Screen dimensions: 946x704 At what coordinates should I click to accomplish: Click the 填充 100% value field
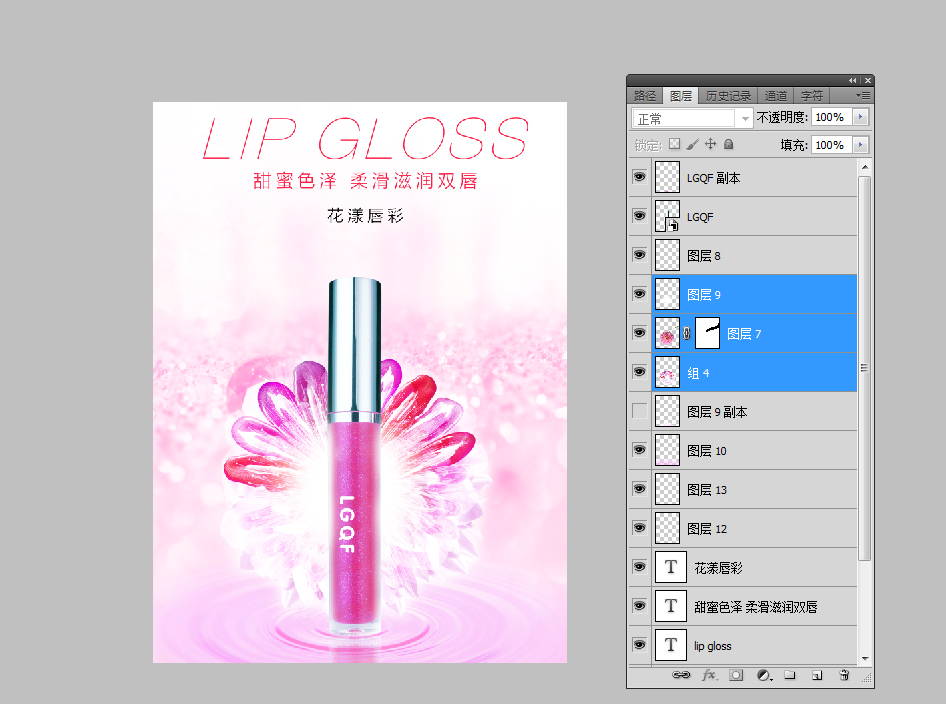point(831,145)
